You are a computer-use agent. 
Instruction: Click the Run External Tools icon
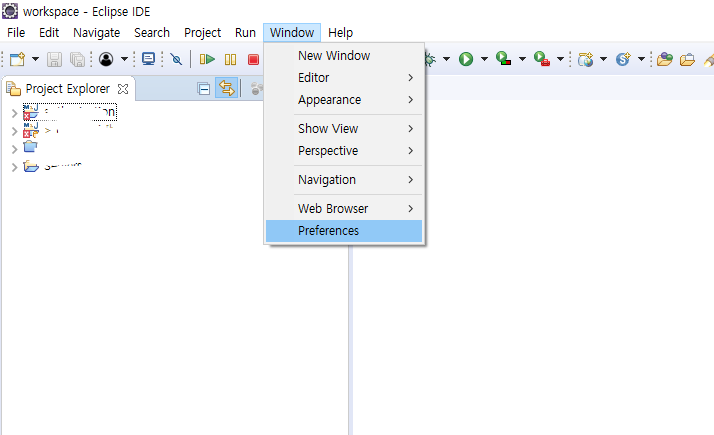click(542, 58)
